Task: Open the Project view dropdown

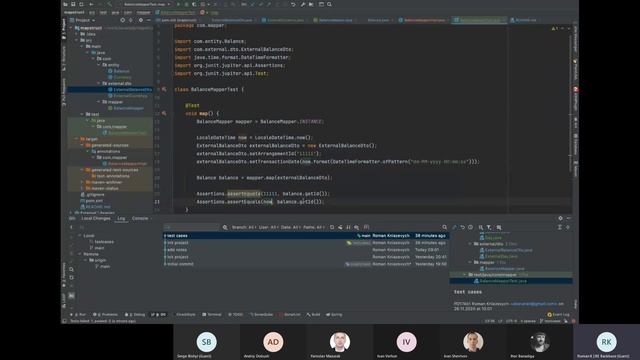Action: [x=82, y=20]
